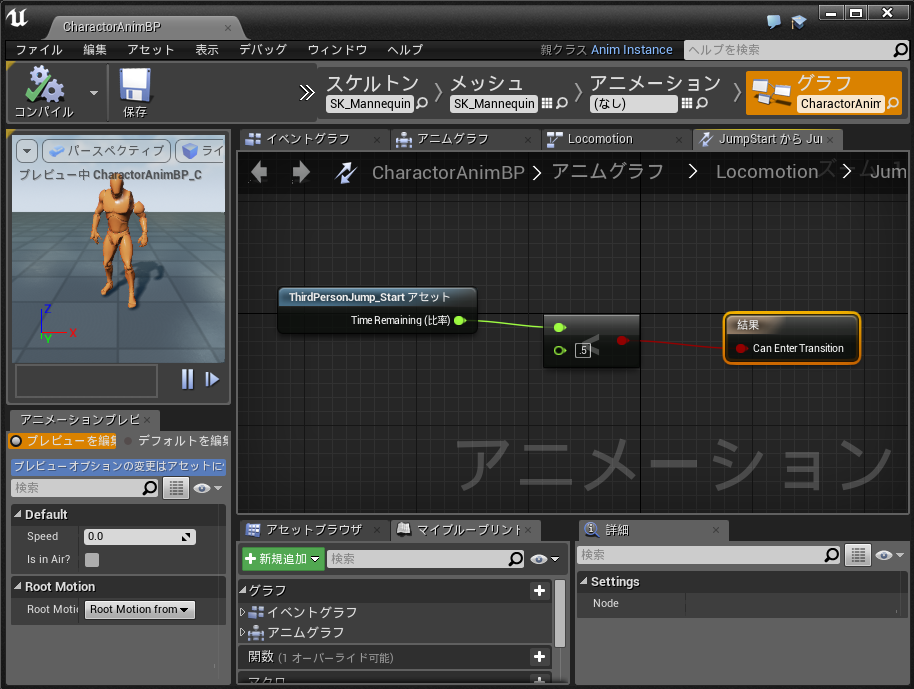Open Root Motion from dropdown

coord(140,610)
